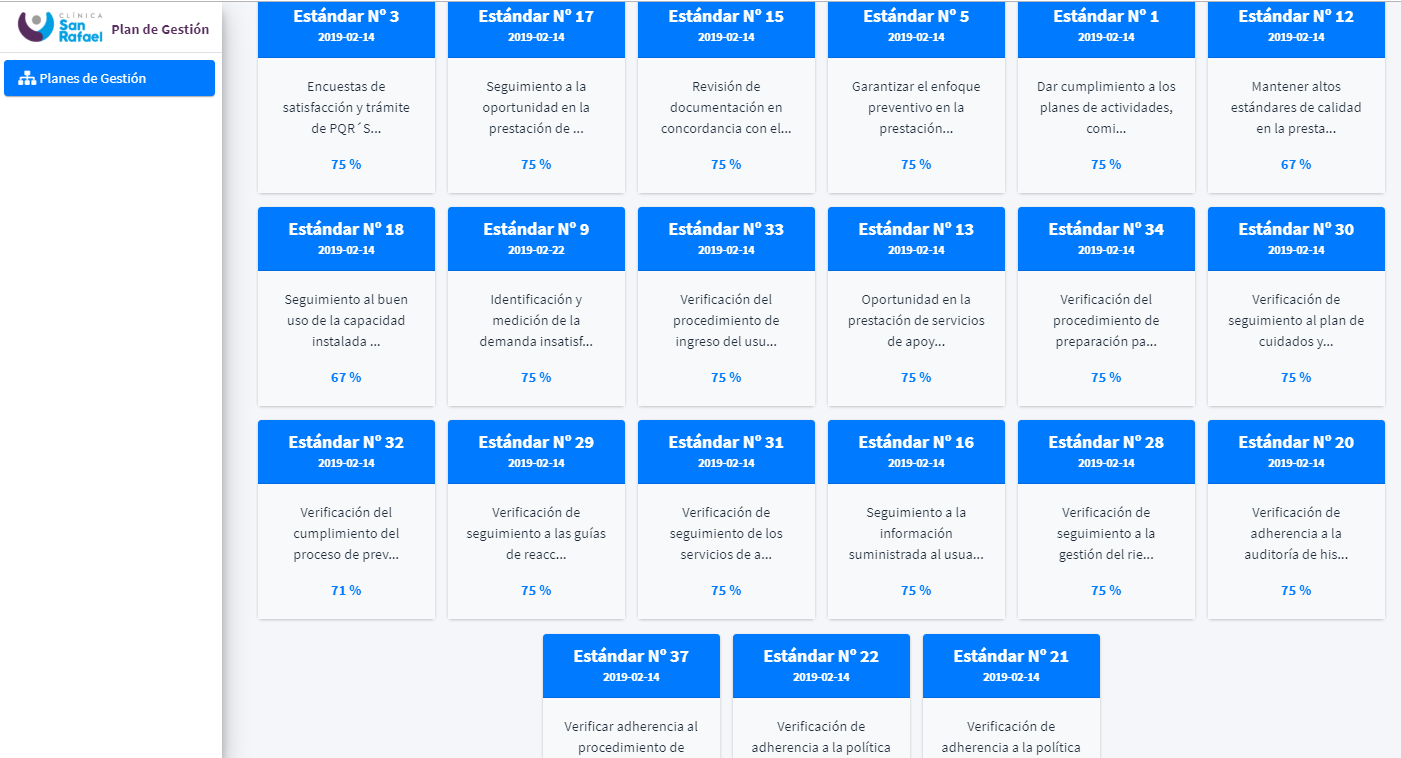The image size is (1401, 758).
Task: Click the Clínica San Rafael logo
Action: click(x=62, y=27)
